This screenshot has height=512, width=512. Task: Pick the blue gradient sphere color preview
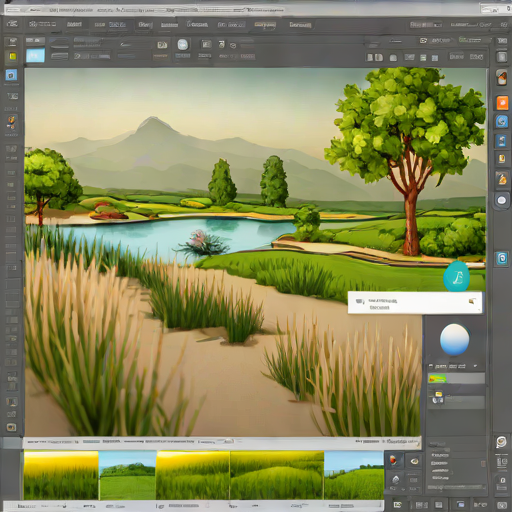click(x=455, y=339)
